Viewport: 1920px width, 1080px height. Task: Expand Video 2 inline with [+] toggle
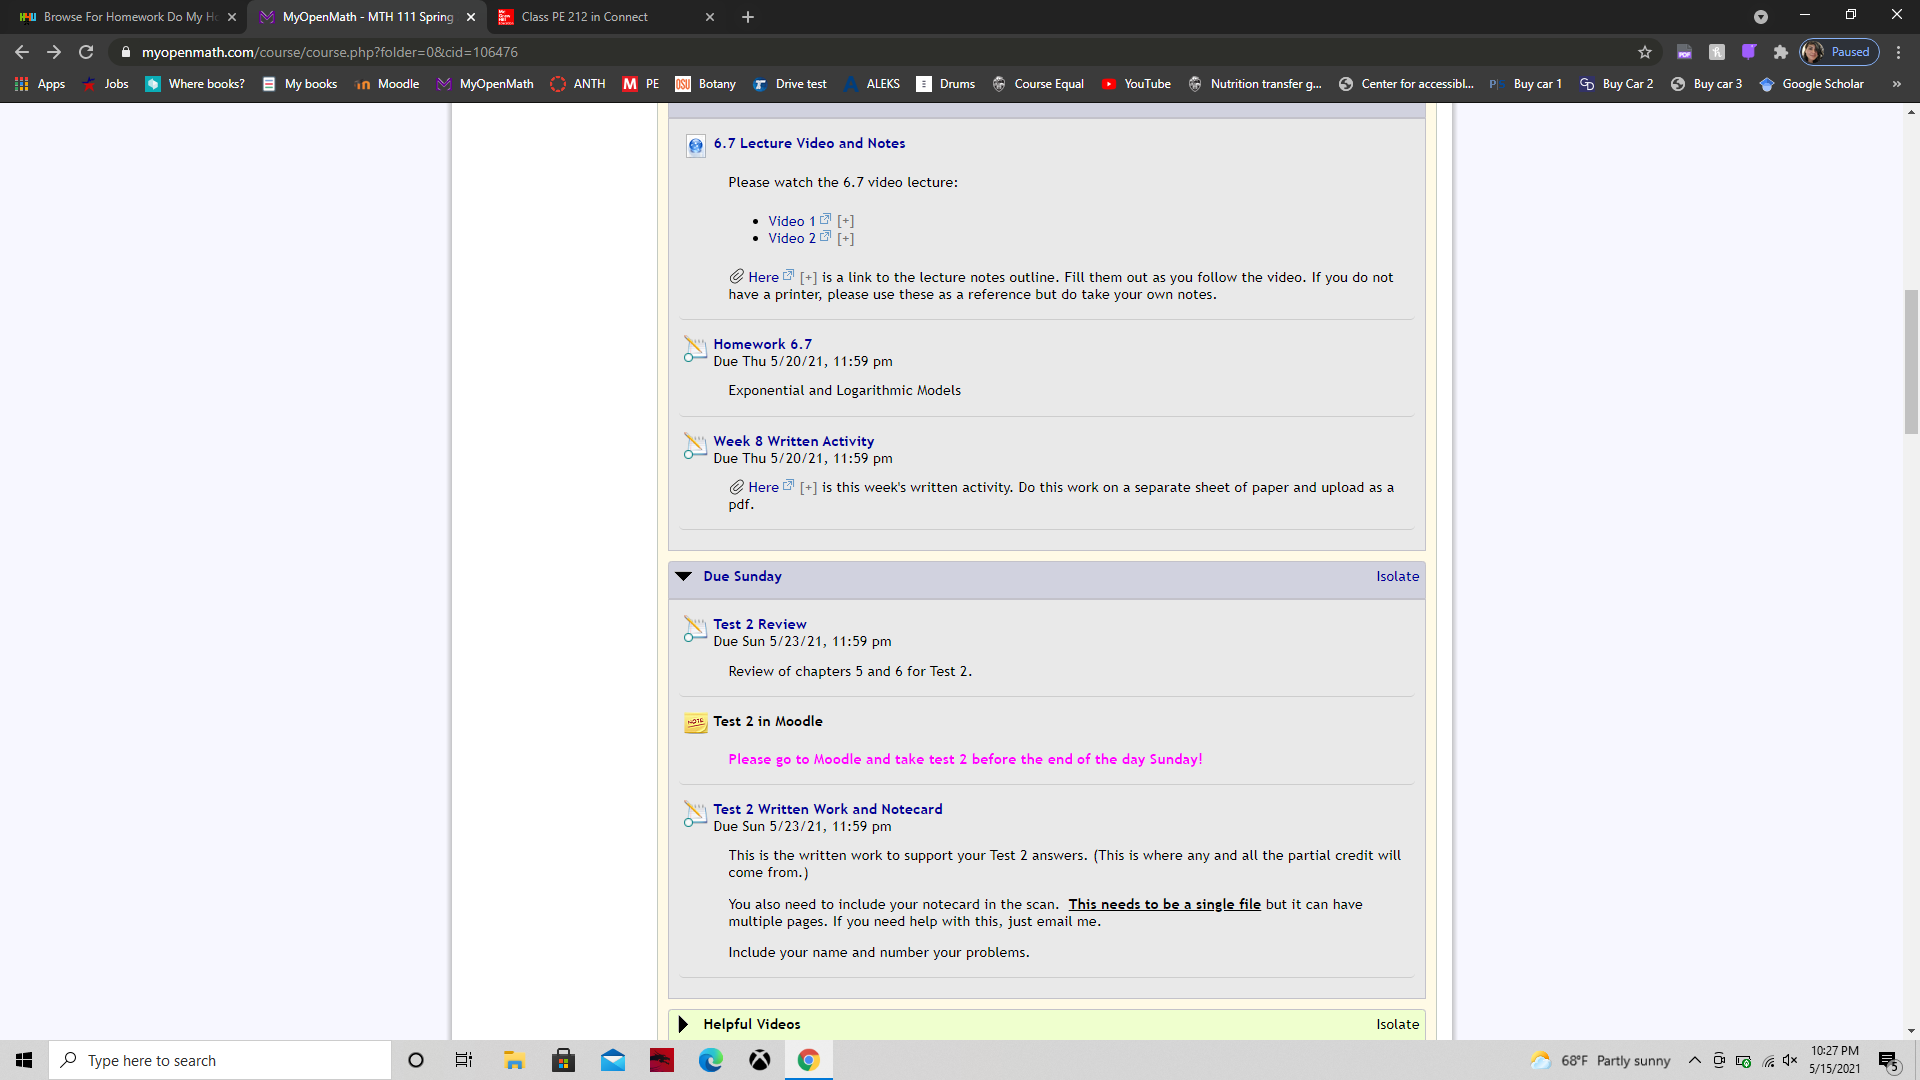845,238
